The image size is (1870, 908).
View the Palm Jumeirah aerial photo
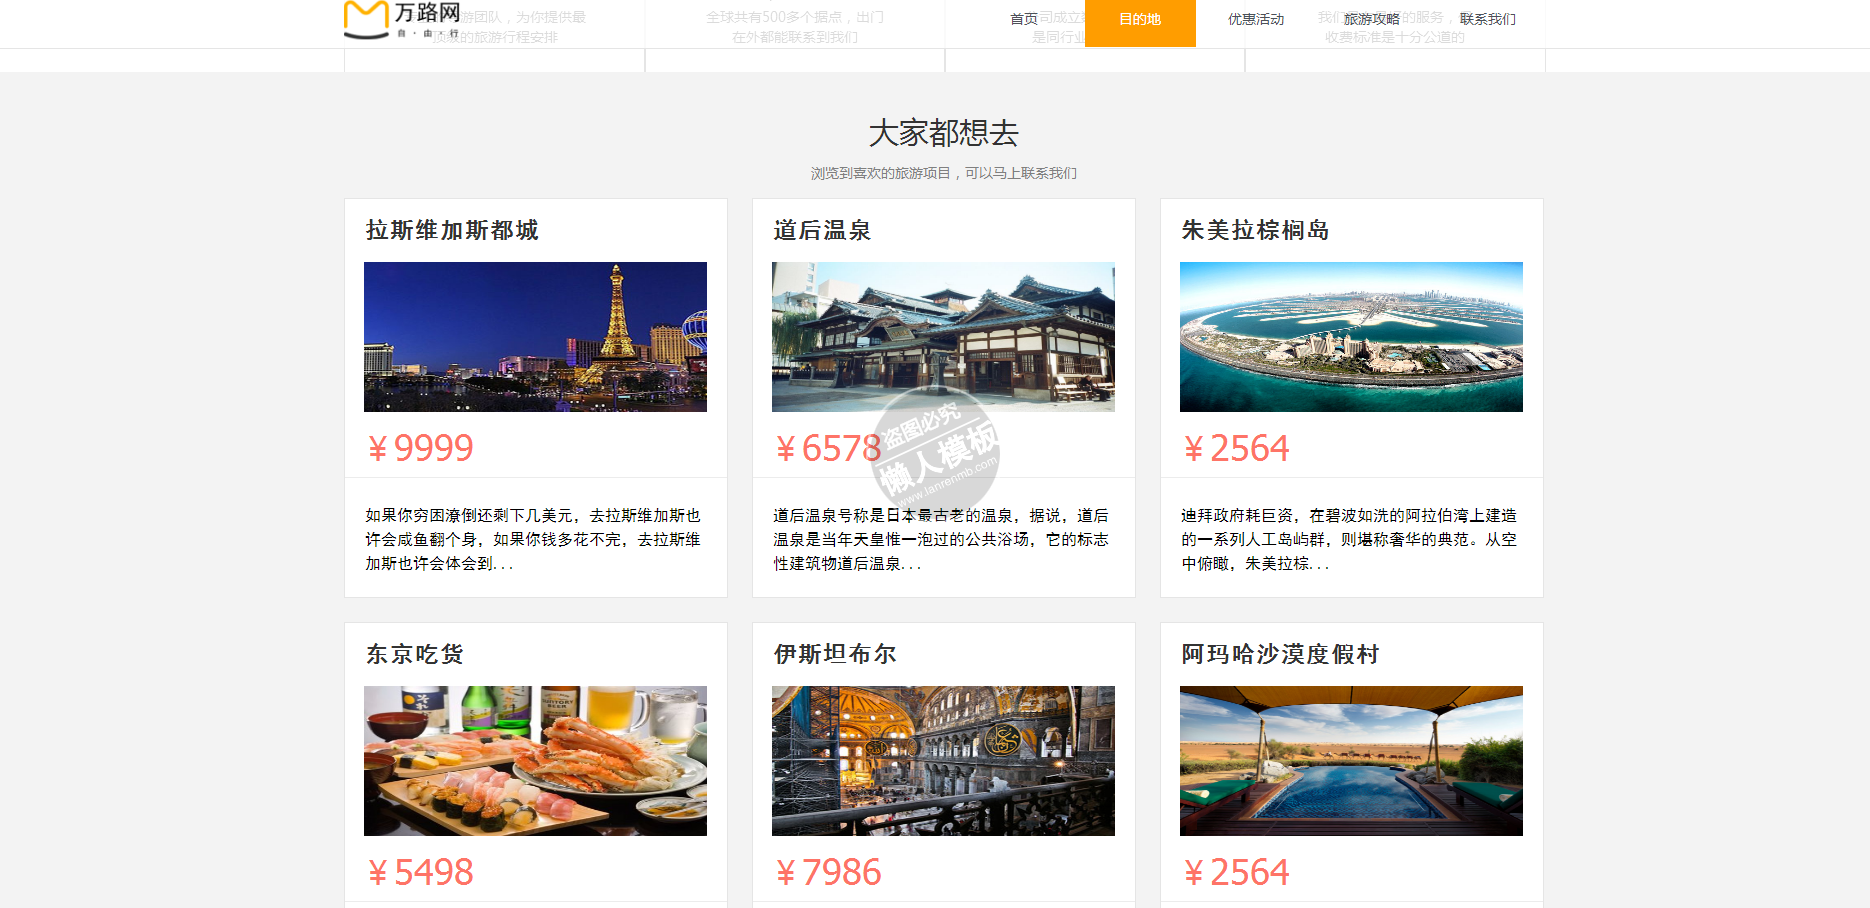coord(1351,337)
